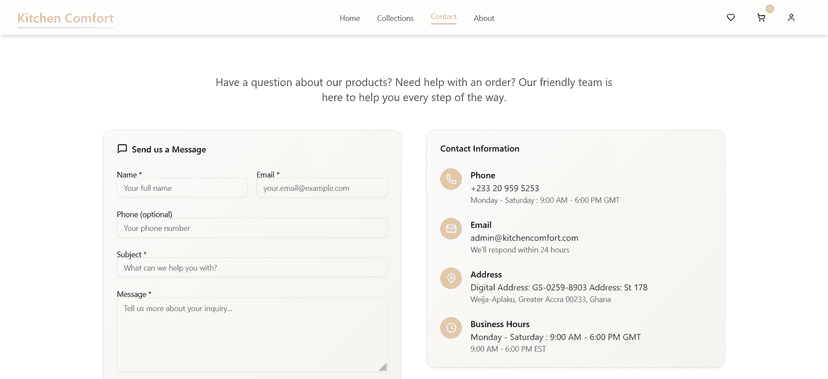Click the email envelope icon
This screenshot has height=379, width=828.
point(451,229)
